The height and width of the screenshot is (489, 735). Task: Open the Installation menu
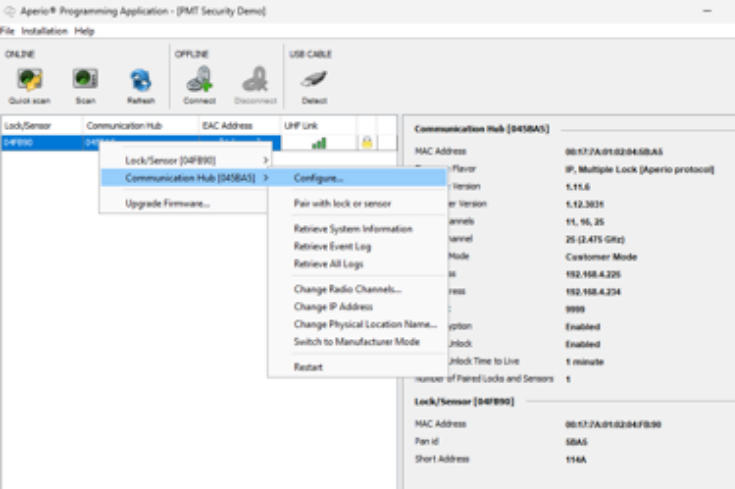[44, 31]
